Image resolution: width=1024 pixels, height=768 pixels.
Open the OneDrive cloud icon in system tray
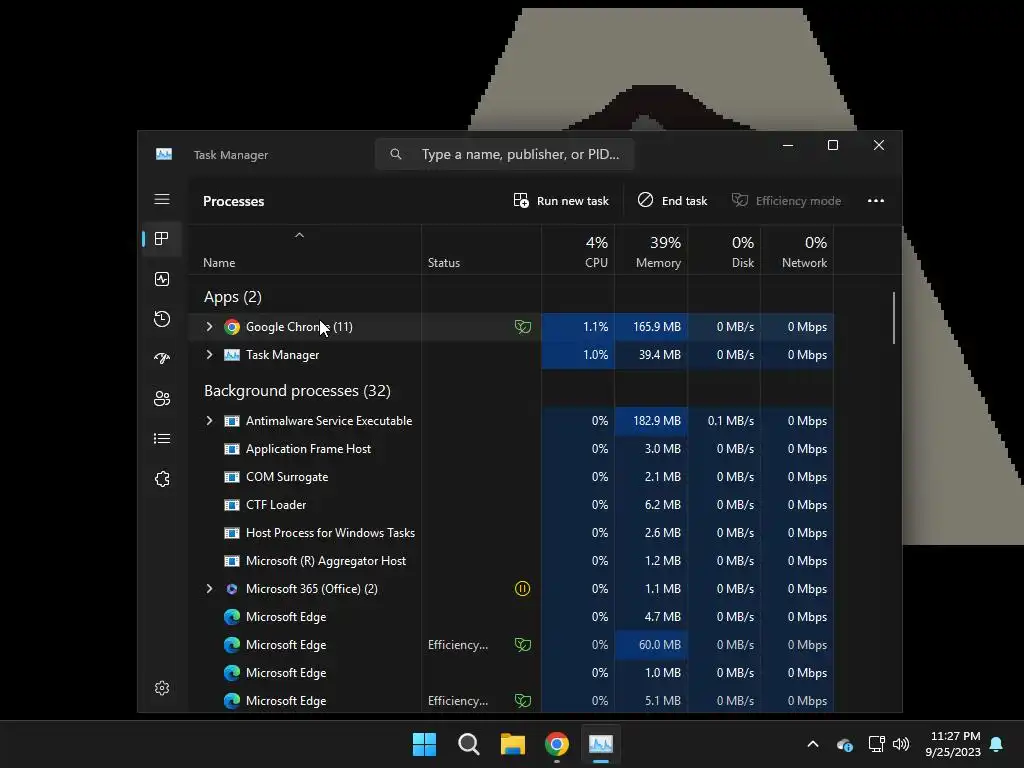point(845,744)
